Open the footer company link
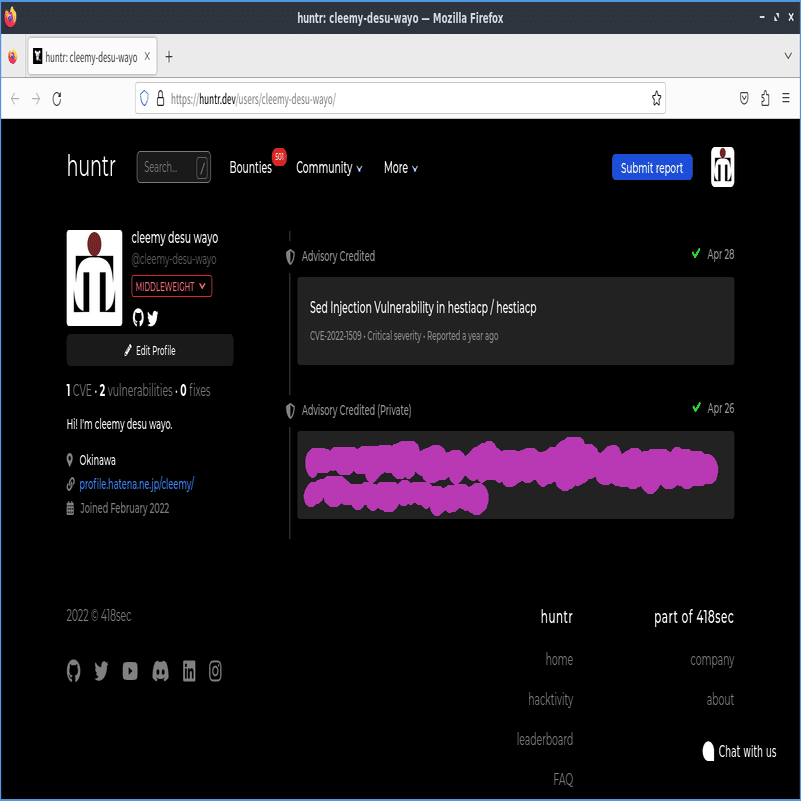This screenshot has width=801, height=801. [x=712, y=660]
